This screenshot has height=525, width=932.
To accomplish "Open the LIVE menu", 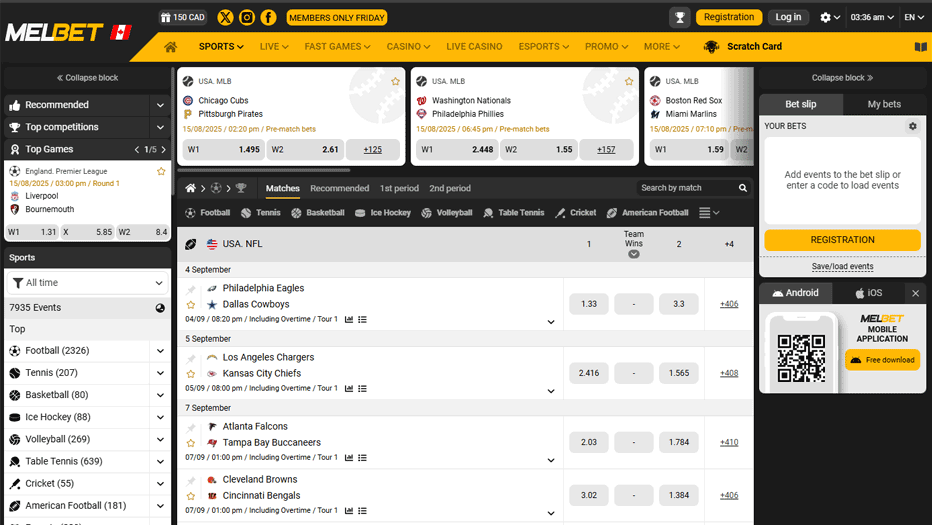I will (x=274, y=46).
